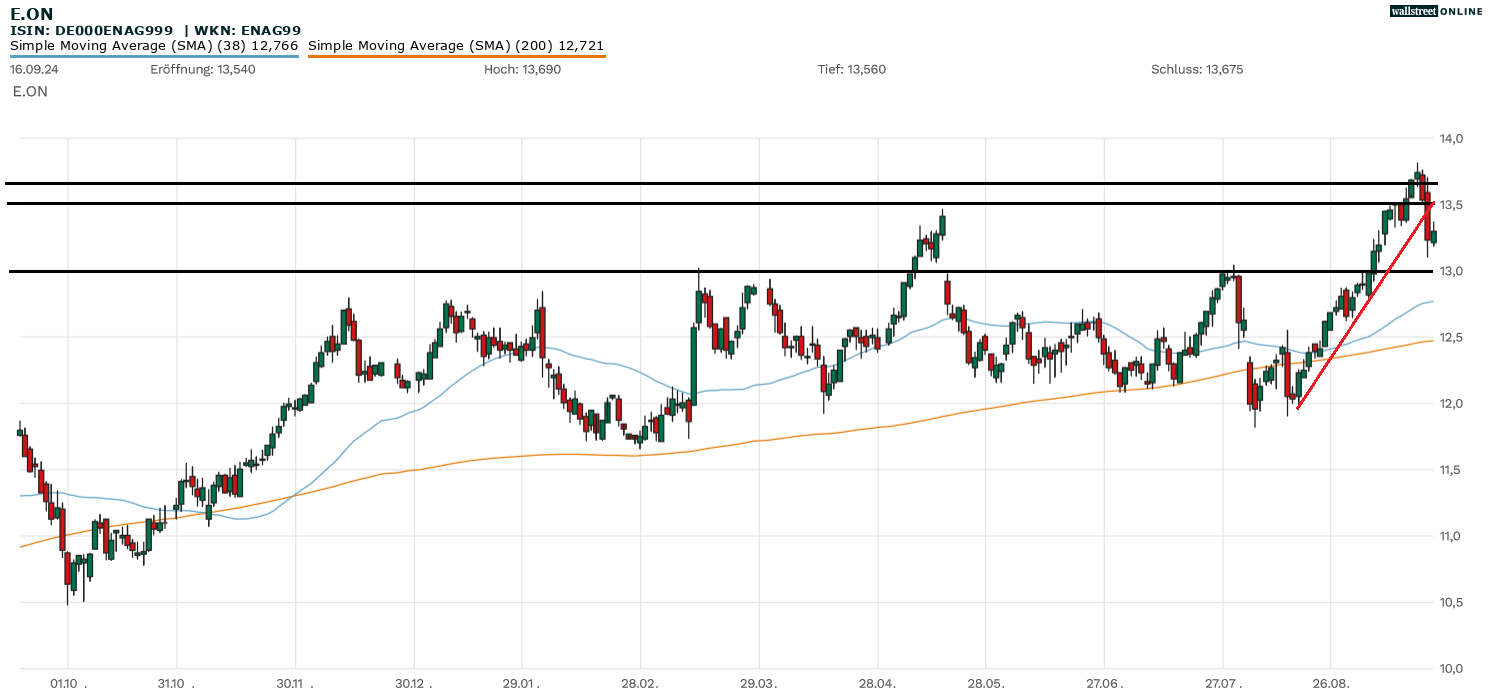Screen dimensions: 1490x689
Task: Click the Tief 13,560 value
Action: coord(851,69)
